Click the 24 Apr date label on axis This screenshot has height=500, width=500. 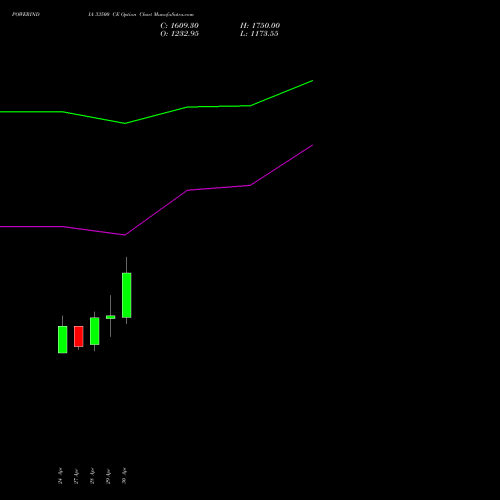coord(60,476)
